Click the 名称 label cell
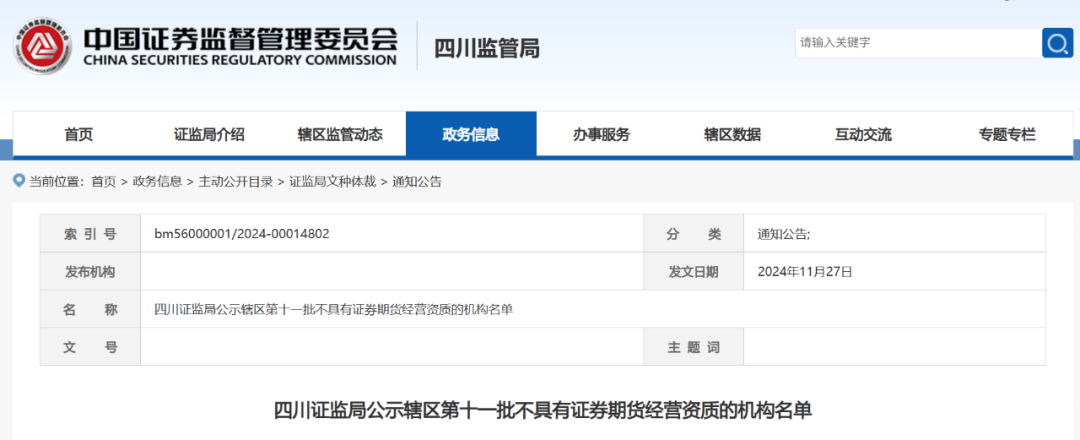 [90, 310]
